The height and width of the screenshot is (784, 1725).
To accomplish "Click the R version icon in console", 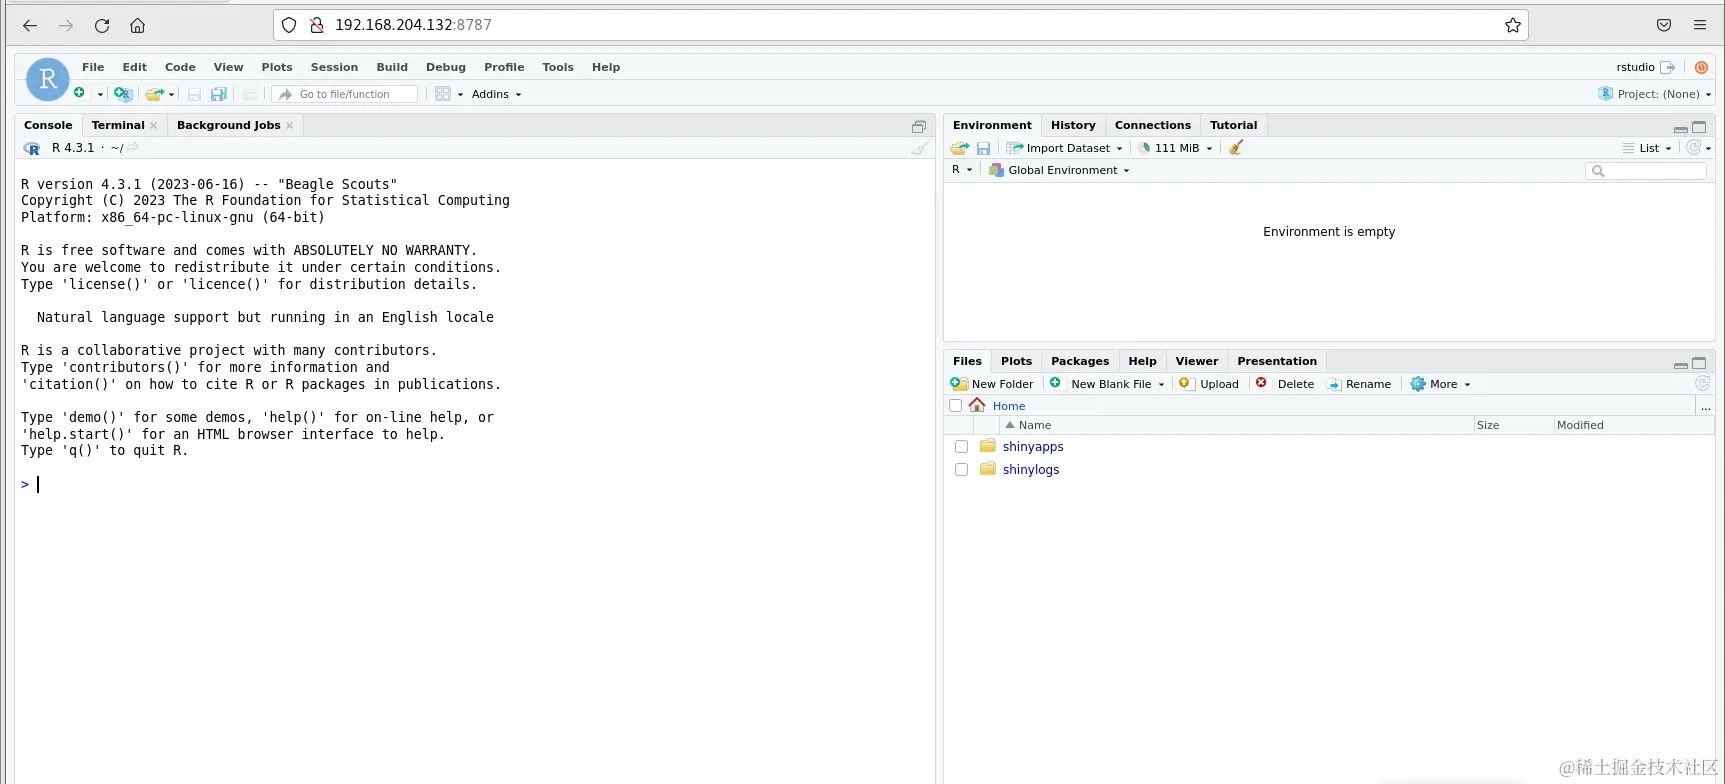I will (32, 148).
